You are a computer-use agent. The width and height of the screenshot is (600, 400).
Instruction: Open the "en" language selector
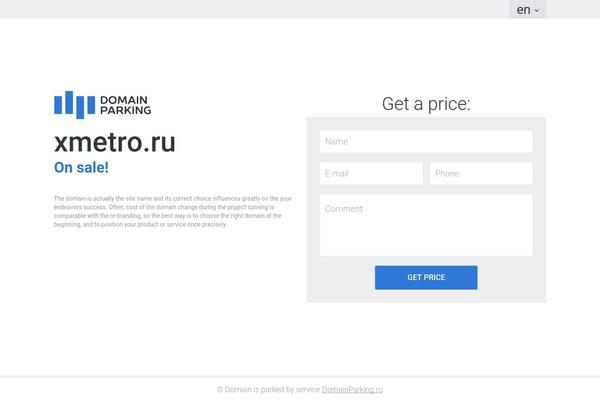pyautogui.click(x=528, y=9)
